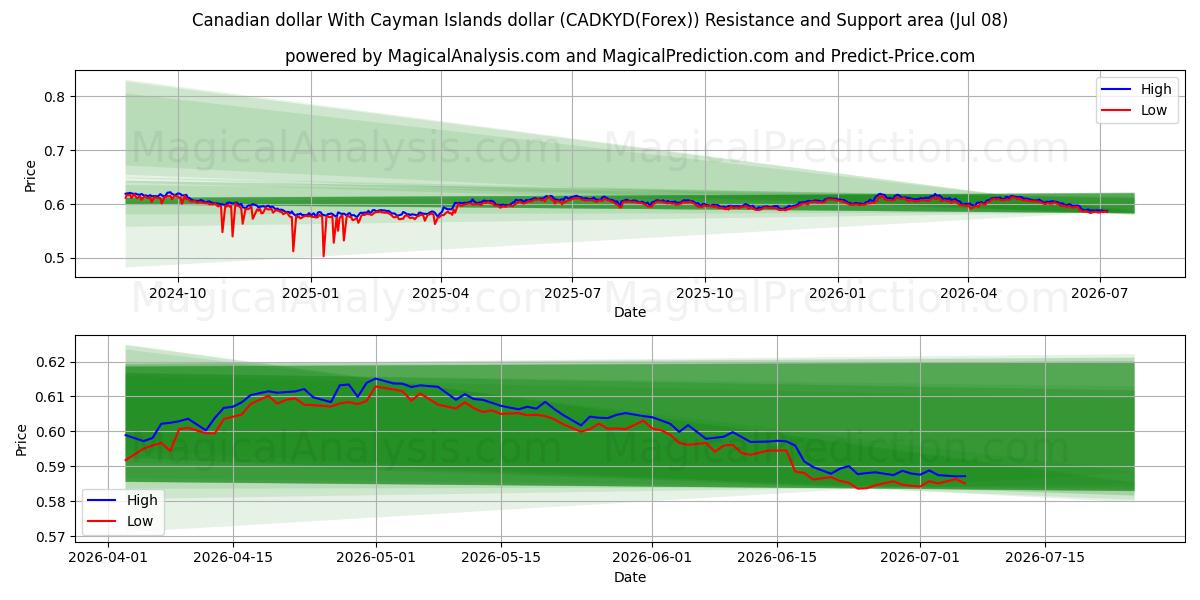
Task: Click the 0.57 price tick on bottom chart
Action: (51, 537)
